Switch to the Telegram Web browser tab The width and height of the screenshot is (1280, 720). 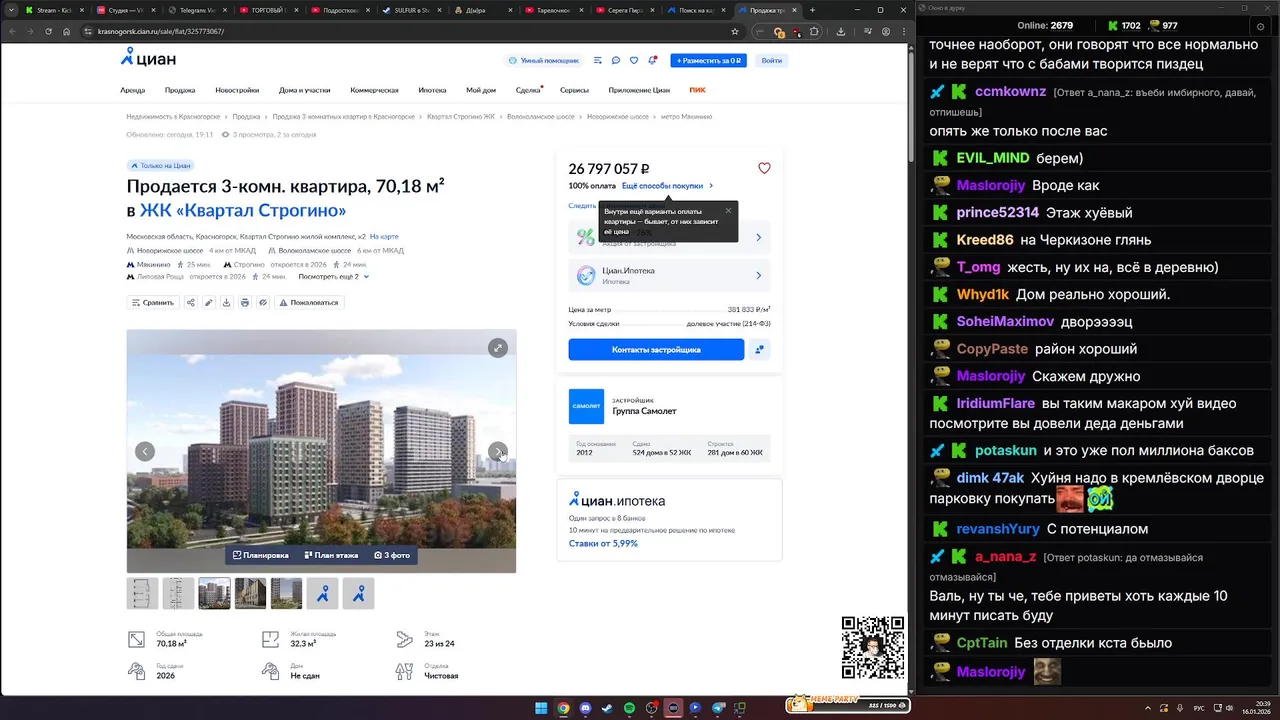198,10
